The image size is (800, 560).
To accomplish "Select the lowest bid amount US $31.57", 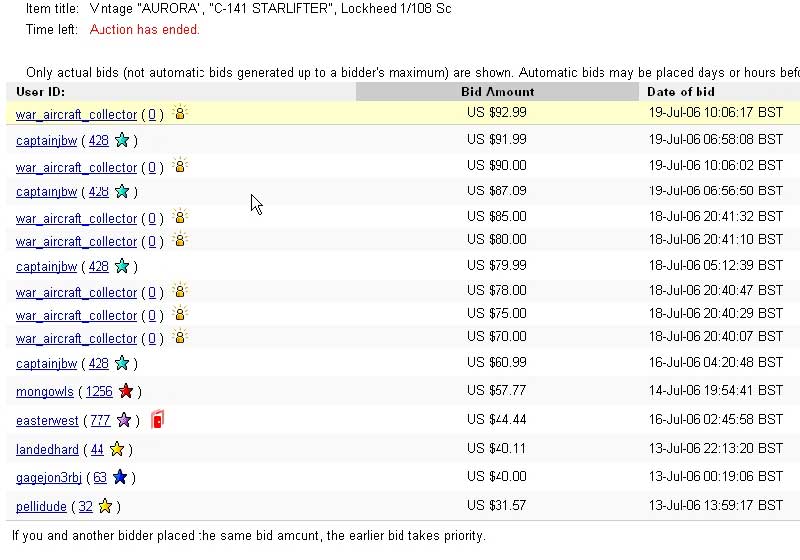I will tap(496, 505).
